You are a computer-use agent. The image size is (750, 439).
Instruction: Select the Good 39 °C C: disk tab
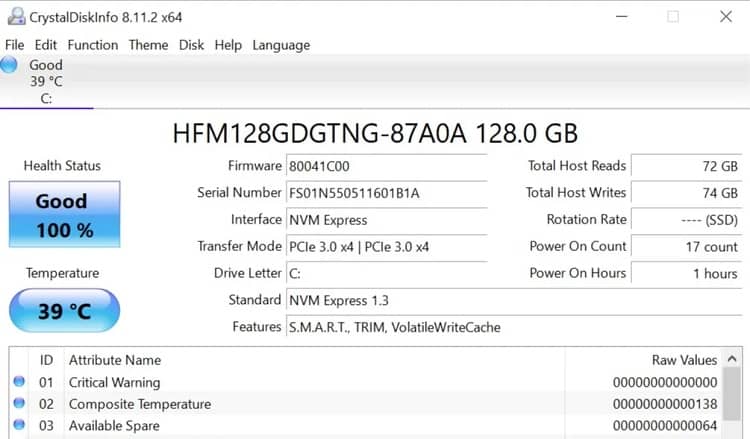(x=46, y=81)
